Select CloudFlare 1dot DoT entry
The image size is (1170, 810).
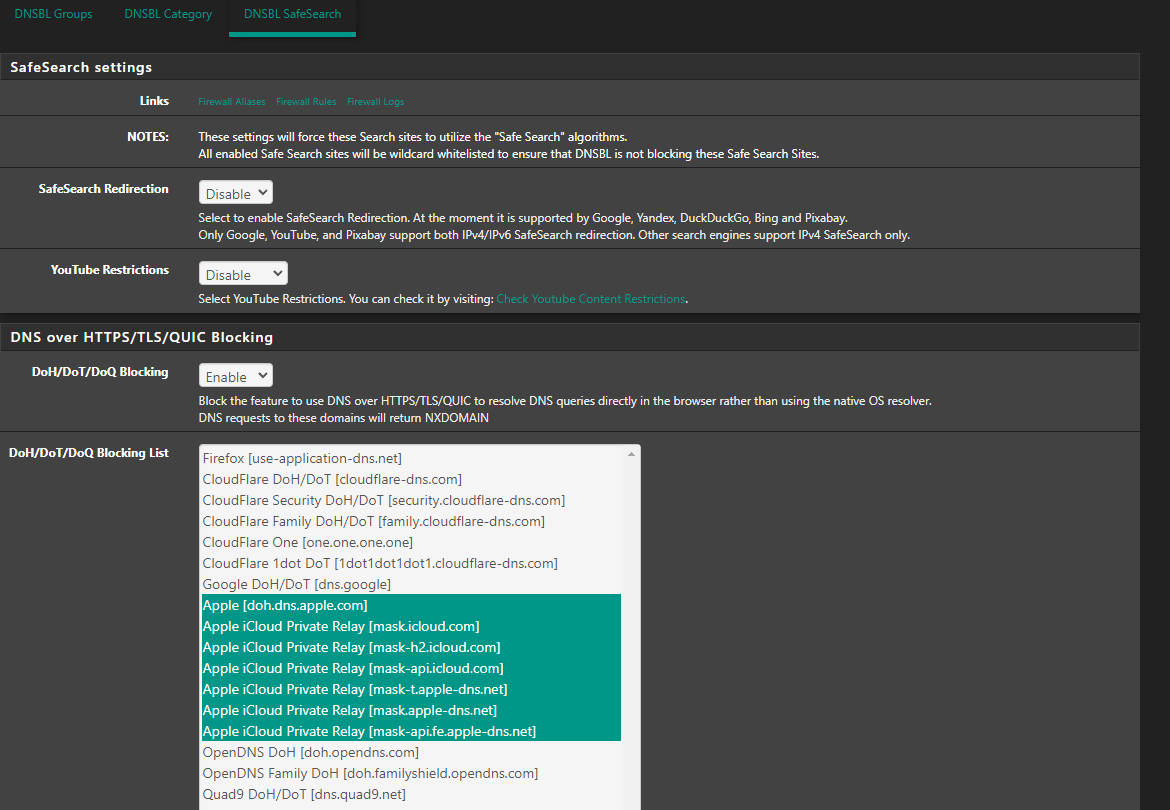coord(411,563)
